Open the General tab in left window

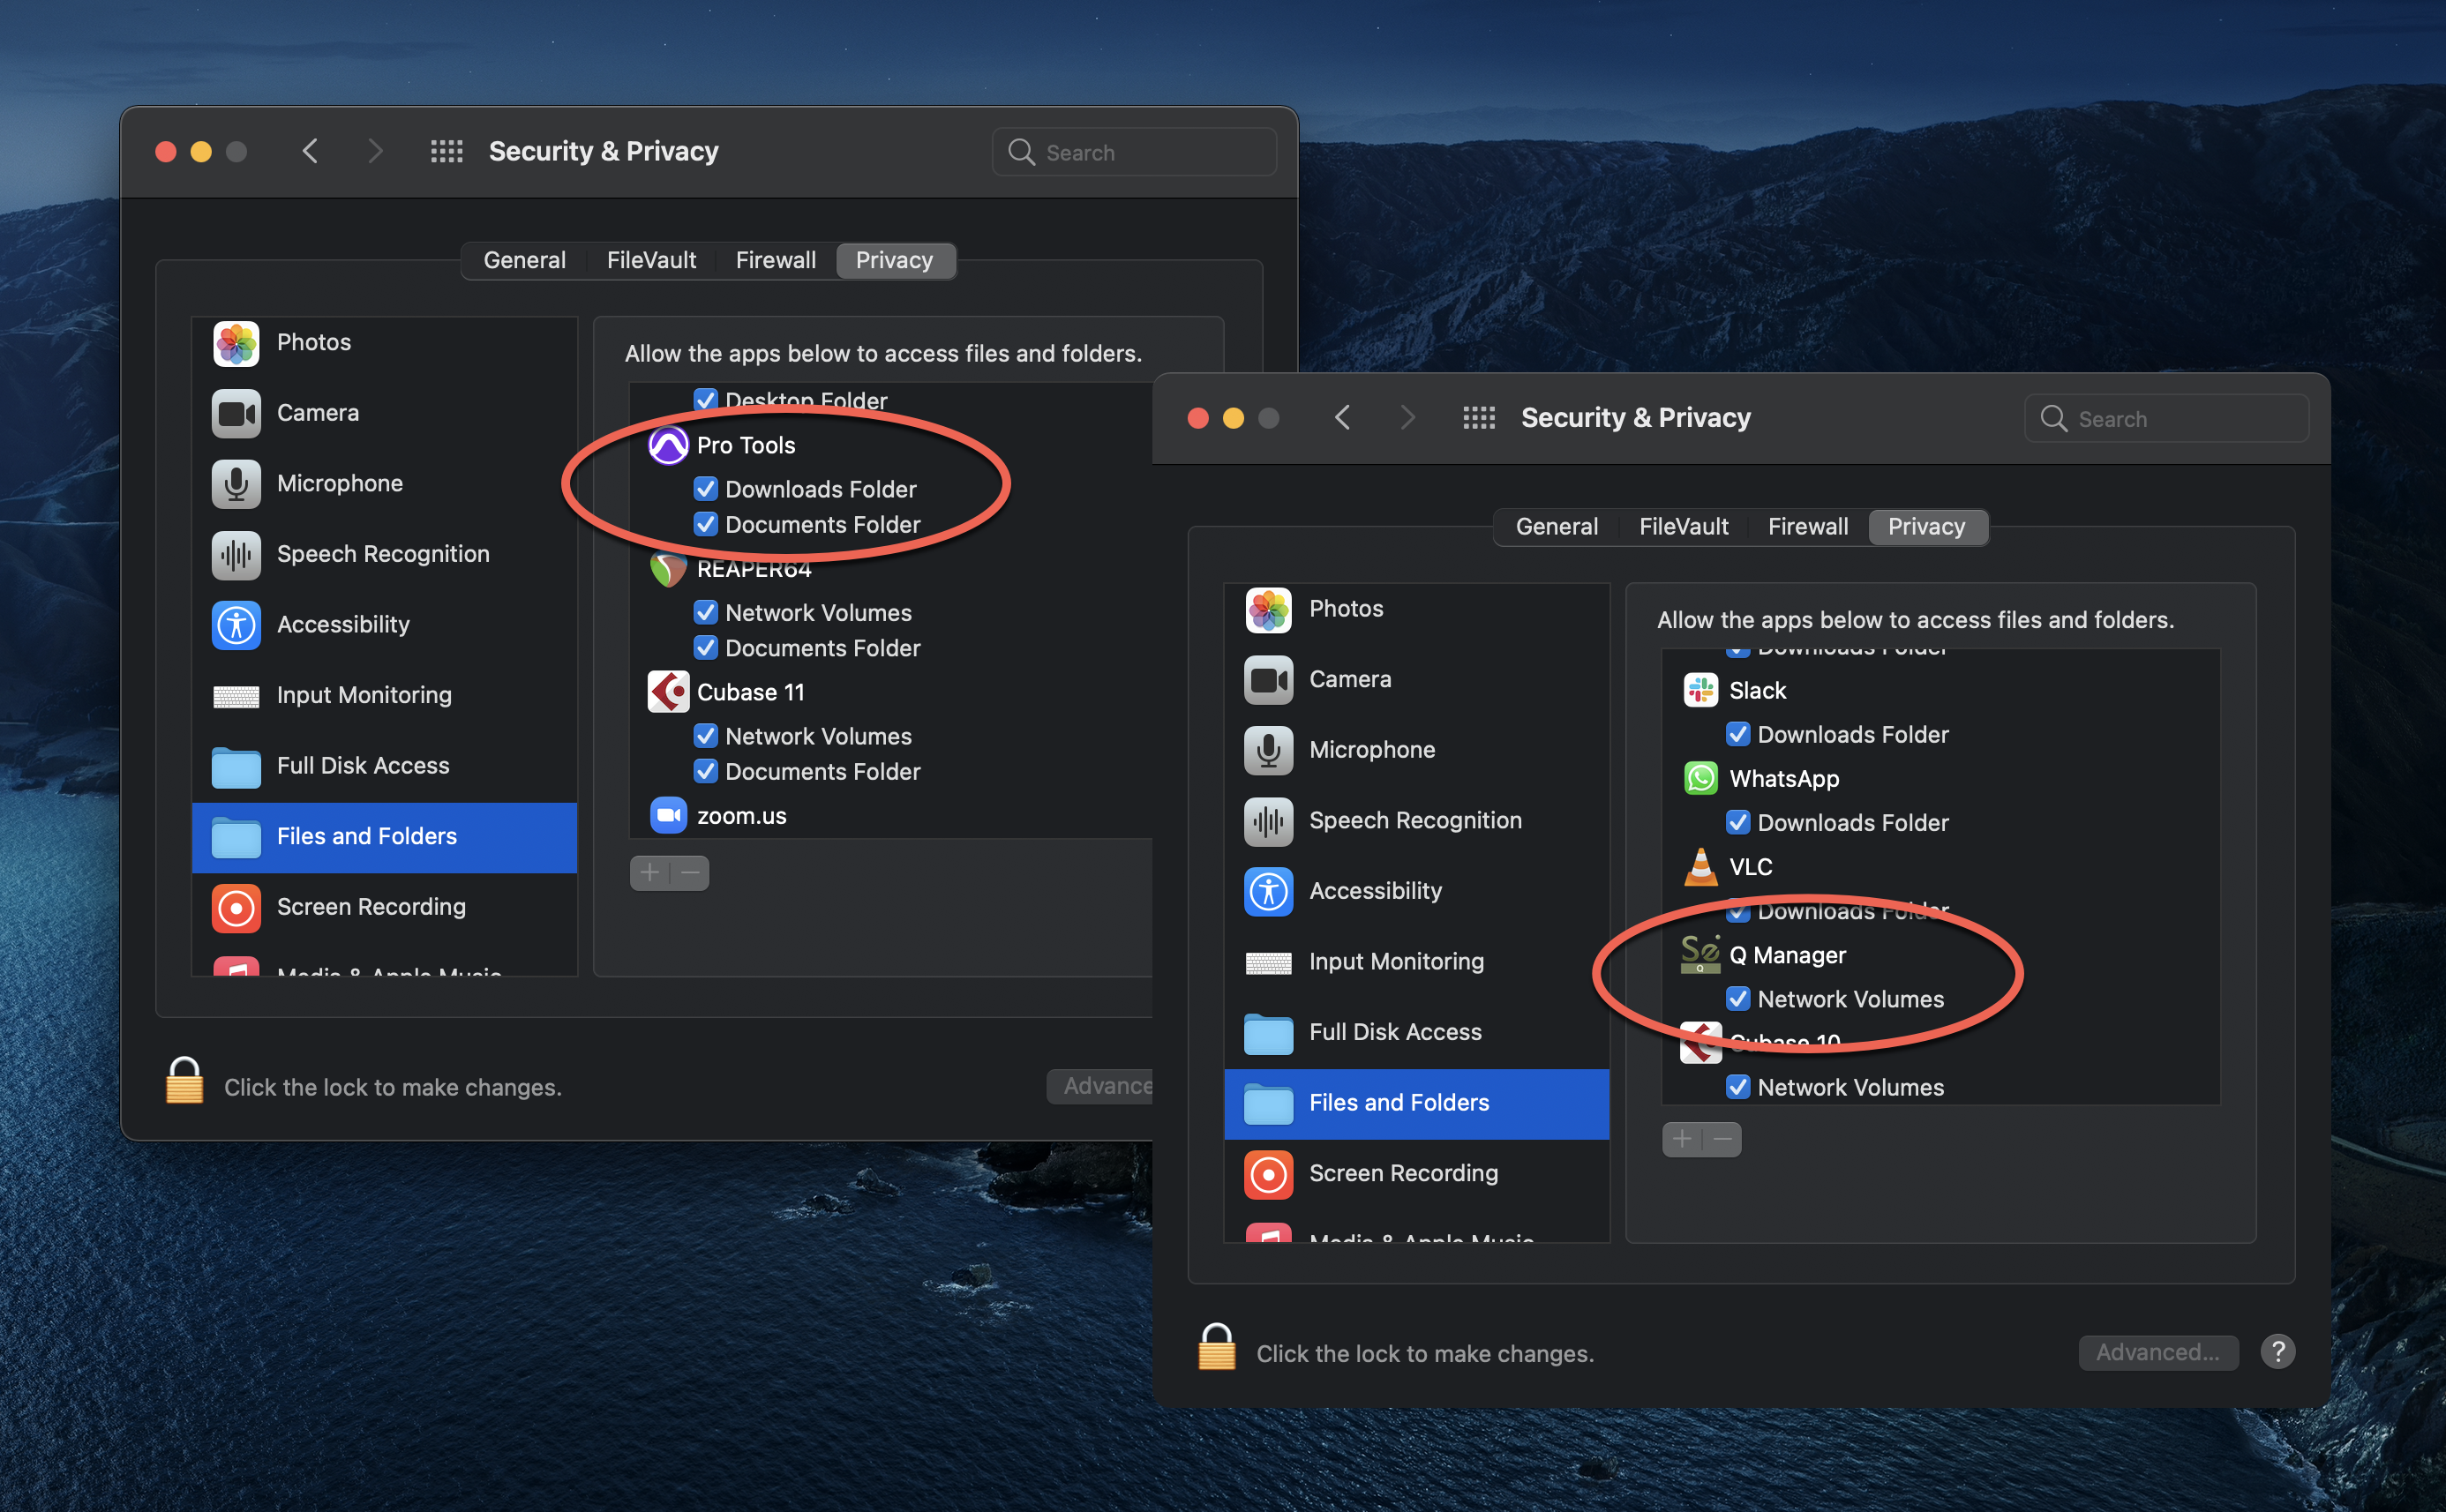tap(524, 260)
